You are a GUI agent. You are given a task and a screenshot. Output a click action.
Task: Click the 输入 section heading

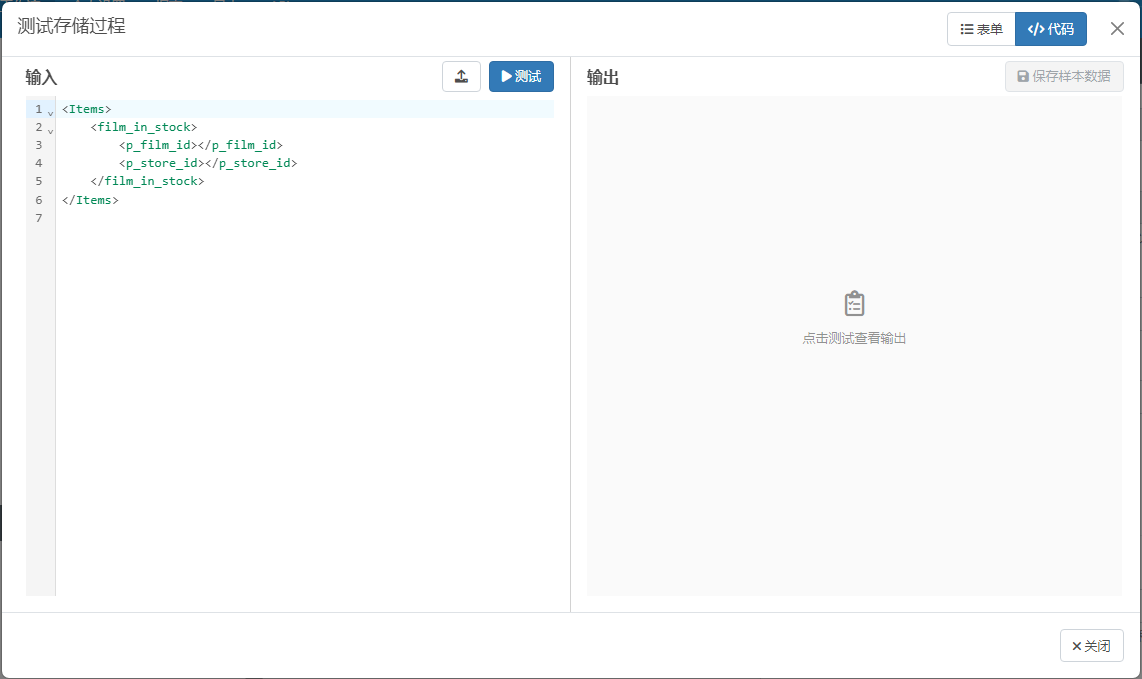point(41,77)
